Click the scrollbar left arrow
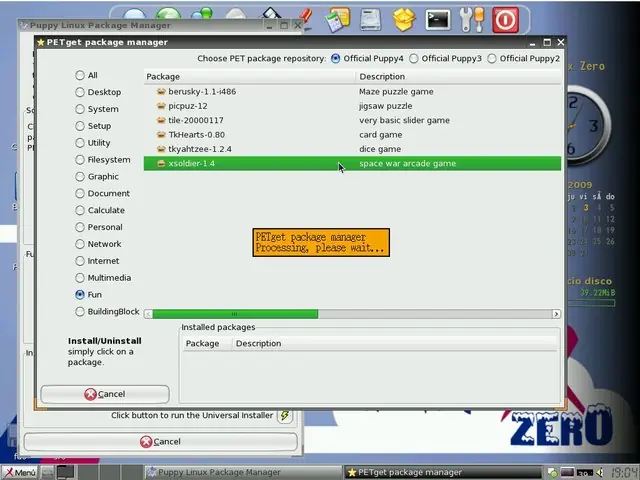 148,314
